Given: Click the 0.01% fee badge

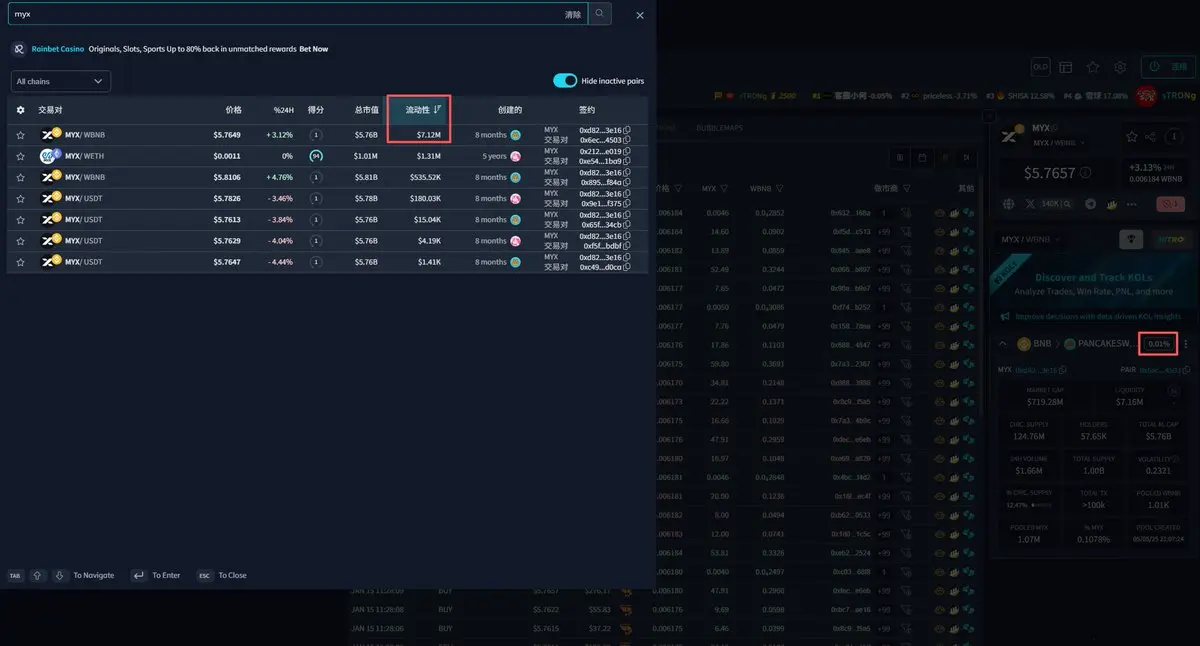Looking at the screenshot, I should pos(1158,344).
